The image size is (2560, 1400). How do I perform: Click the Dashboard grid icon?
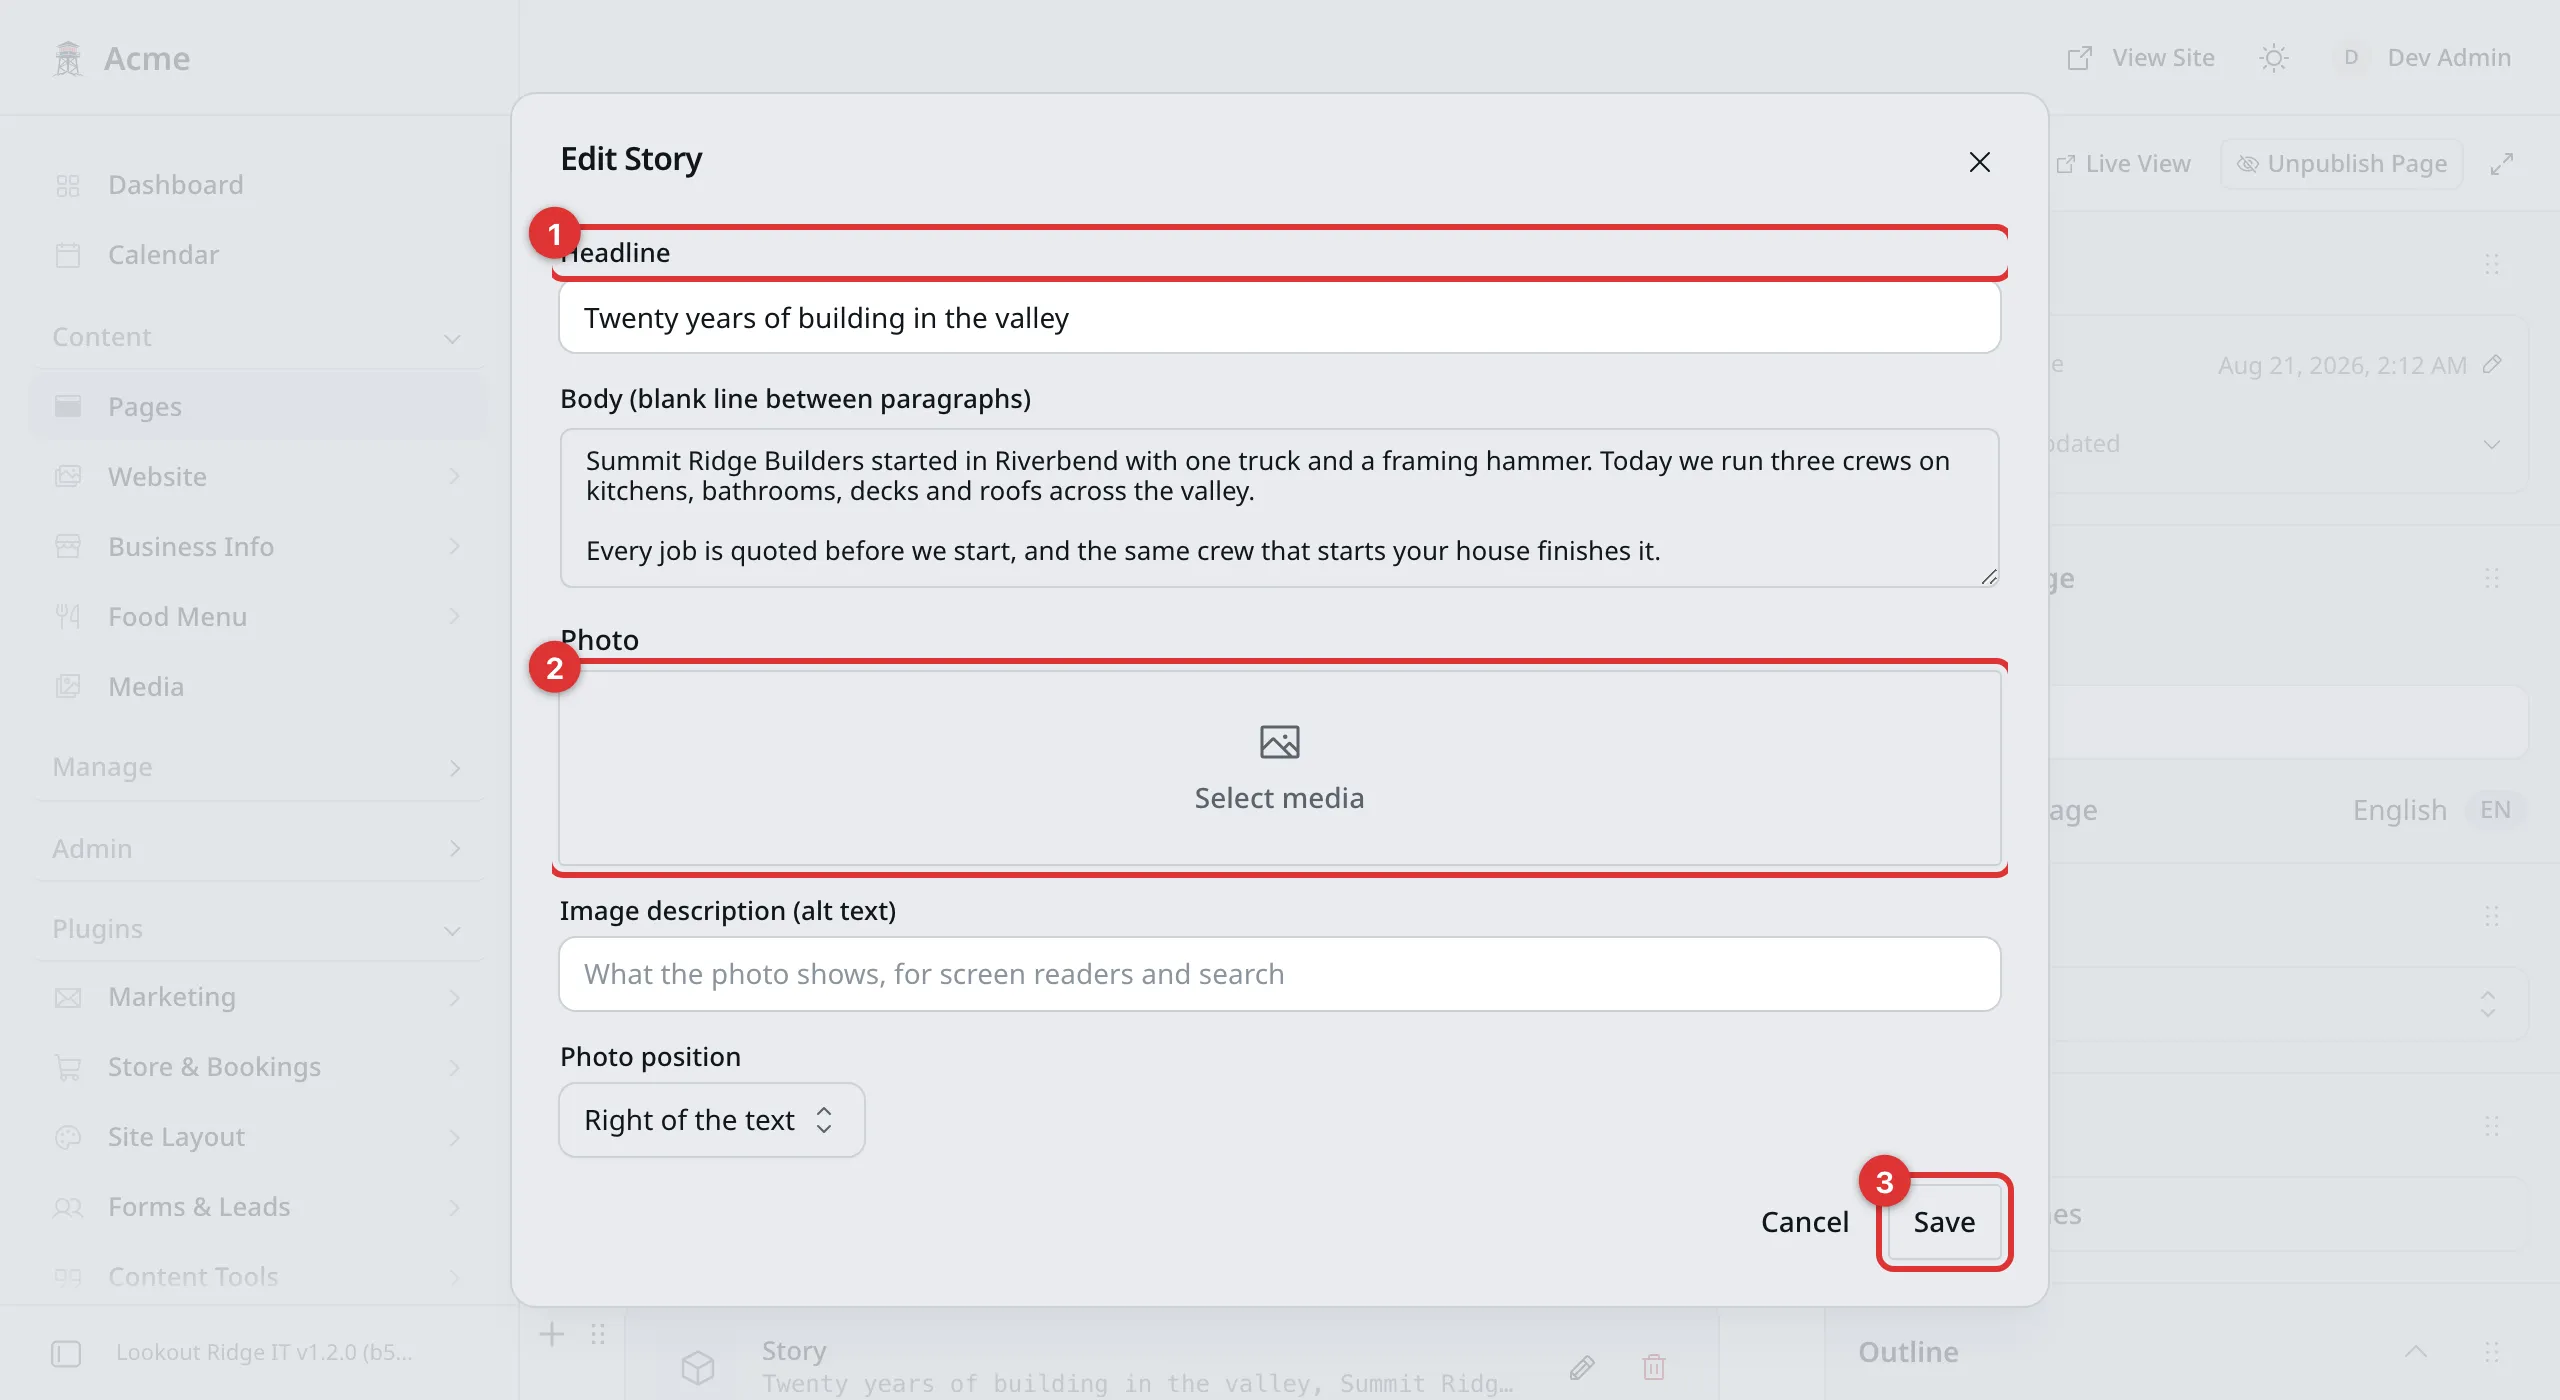[68, 185]
